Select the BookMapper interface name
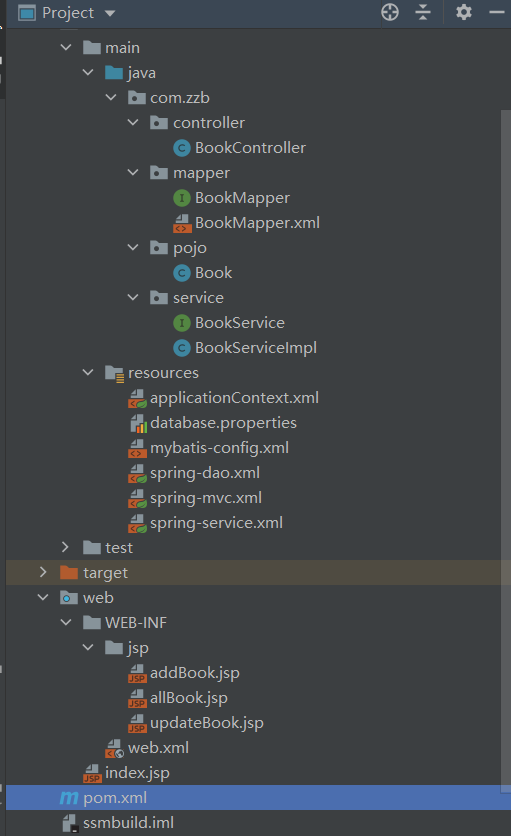The image size is (511, 836). (242, 198)
